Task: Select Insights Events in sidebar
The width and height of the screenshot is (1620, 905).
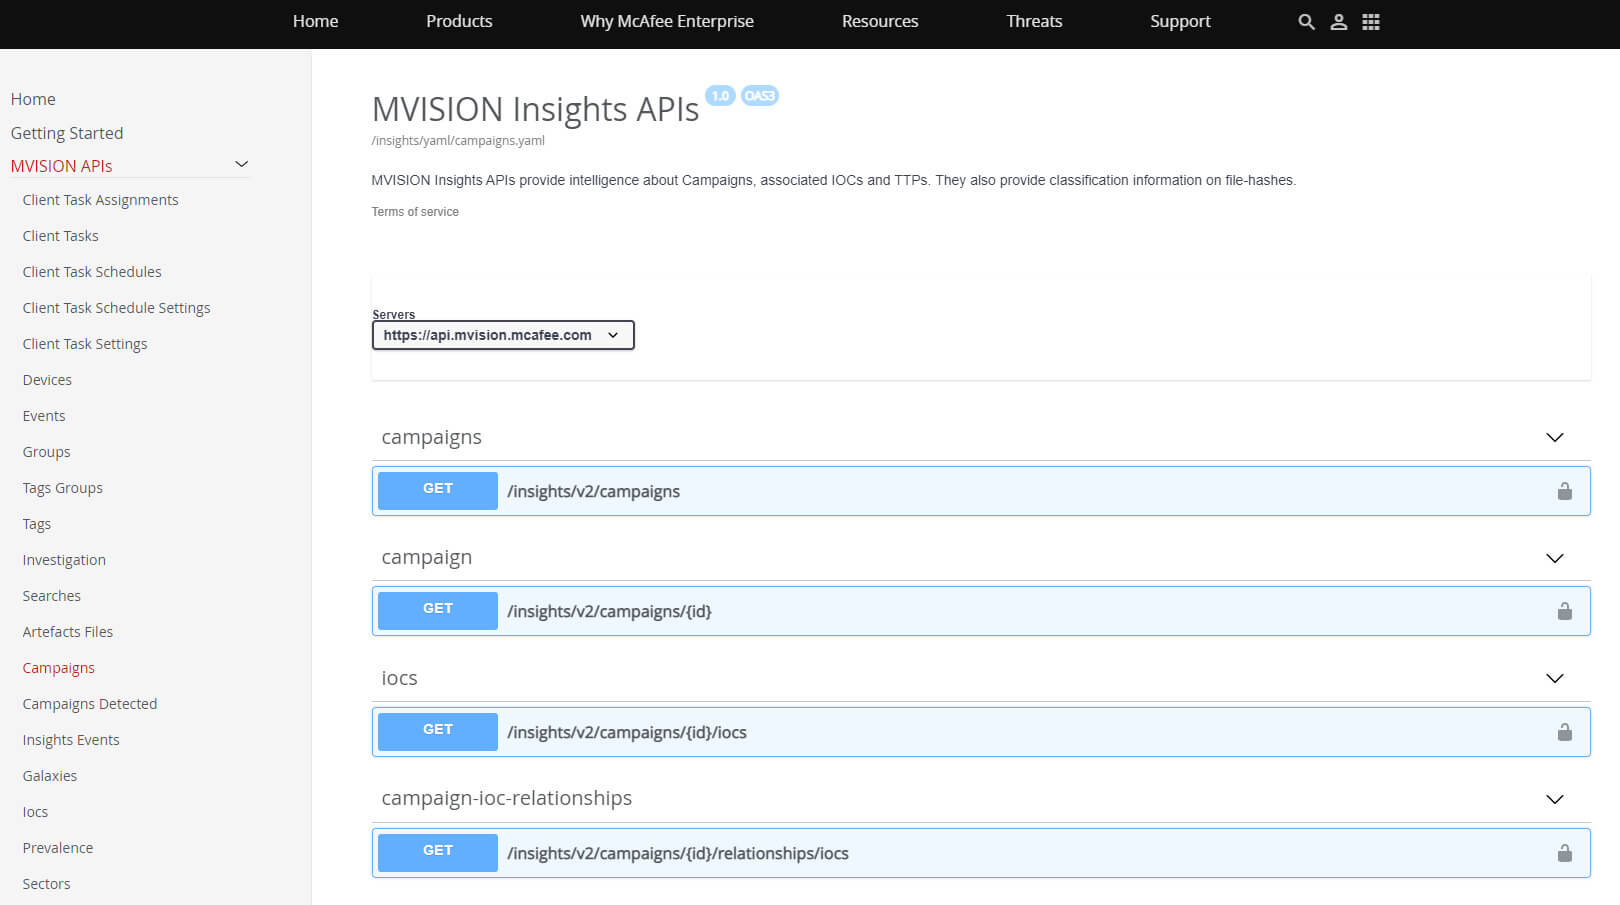Action: [x=71, y=740]
